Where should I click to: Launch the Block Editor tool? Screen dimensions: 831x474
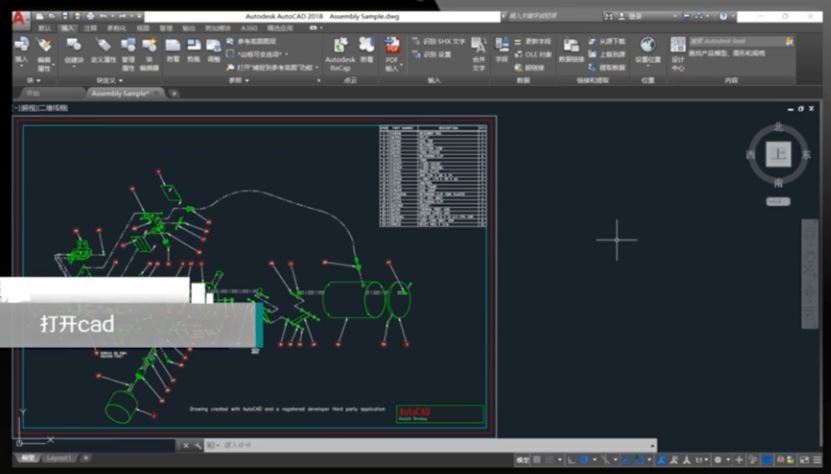(x=149, y=54)
